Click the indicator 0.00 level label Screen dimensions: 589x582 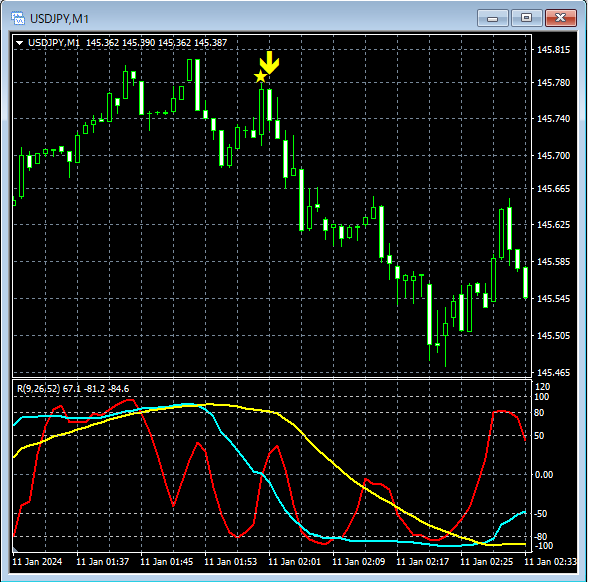click(544, 475)
